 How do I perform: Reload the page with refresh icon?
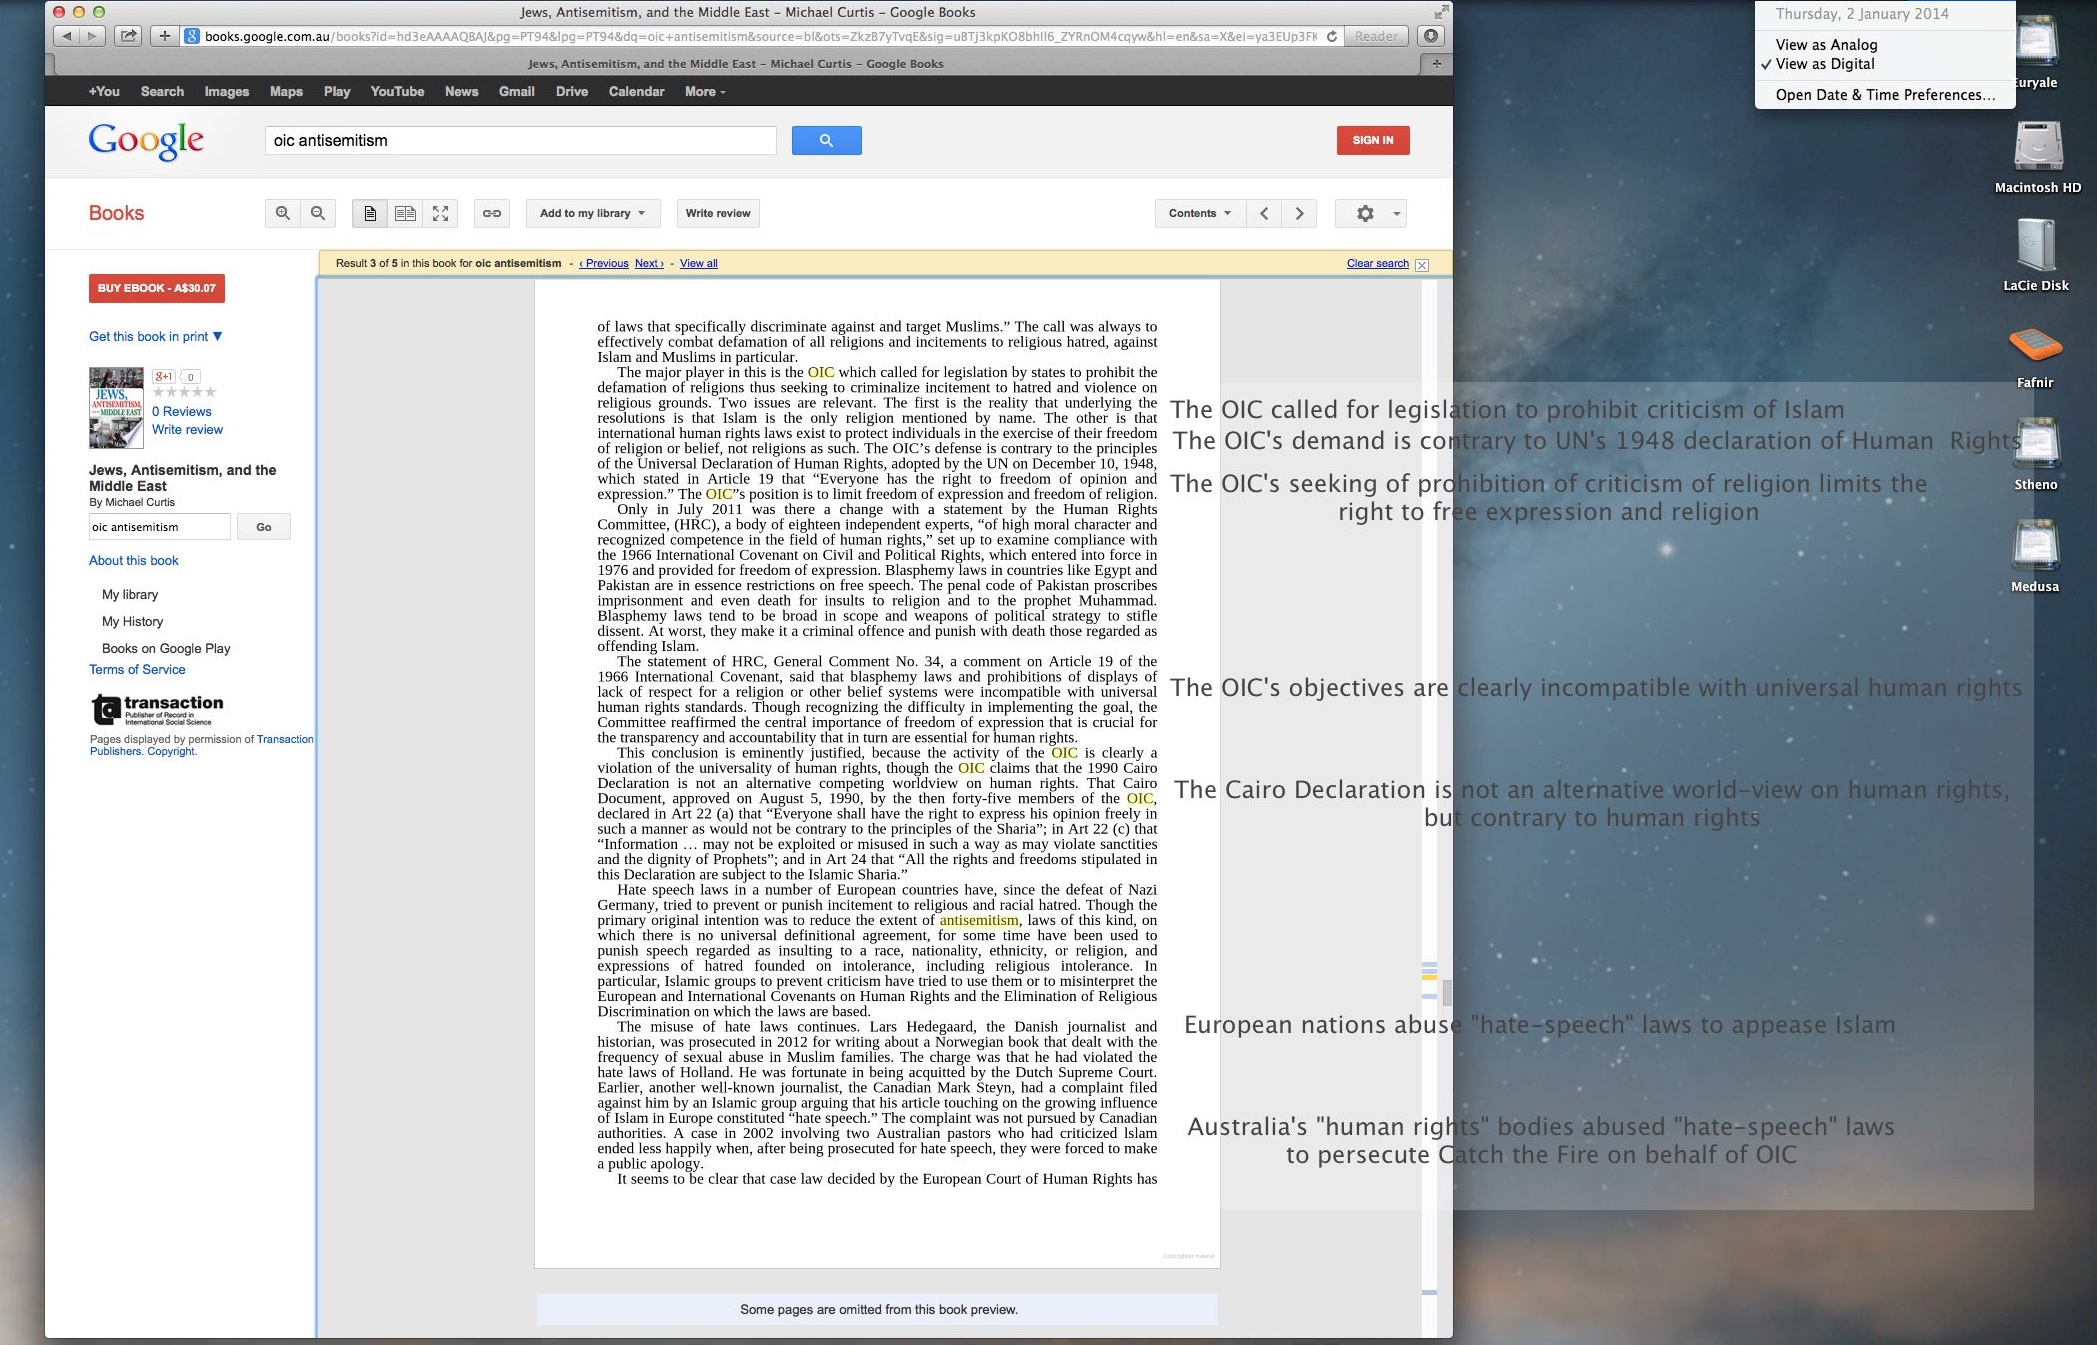tap(1331, 36)
